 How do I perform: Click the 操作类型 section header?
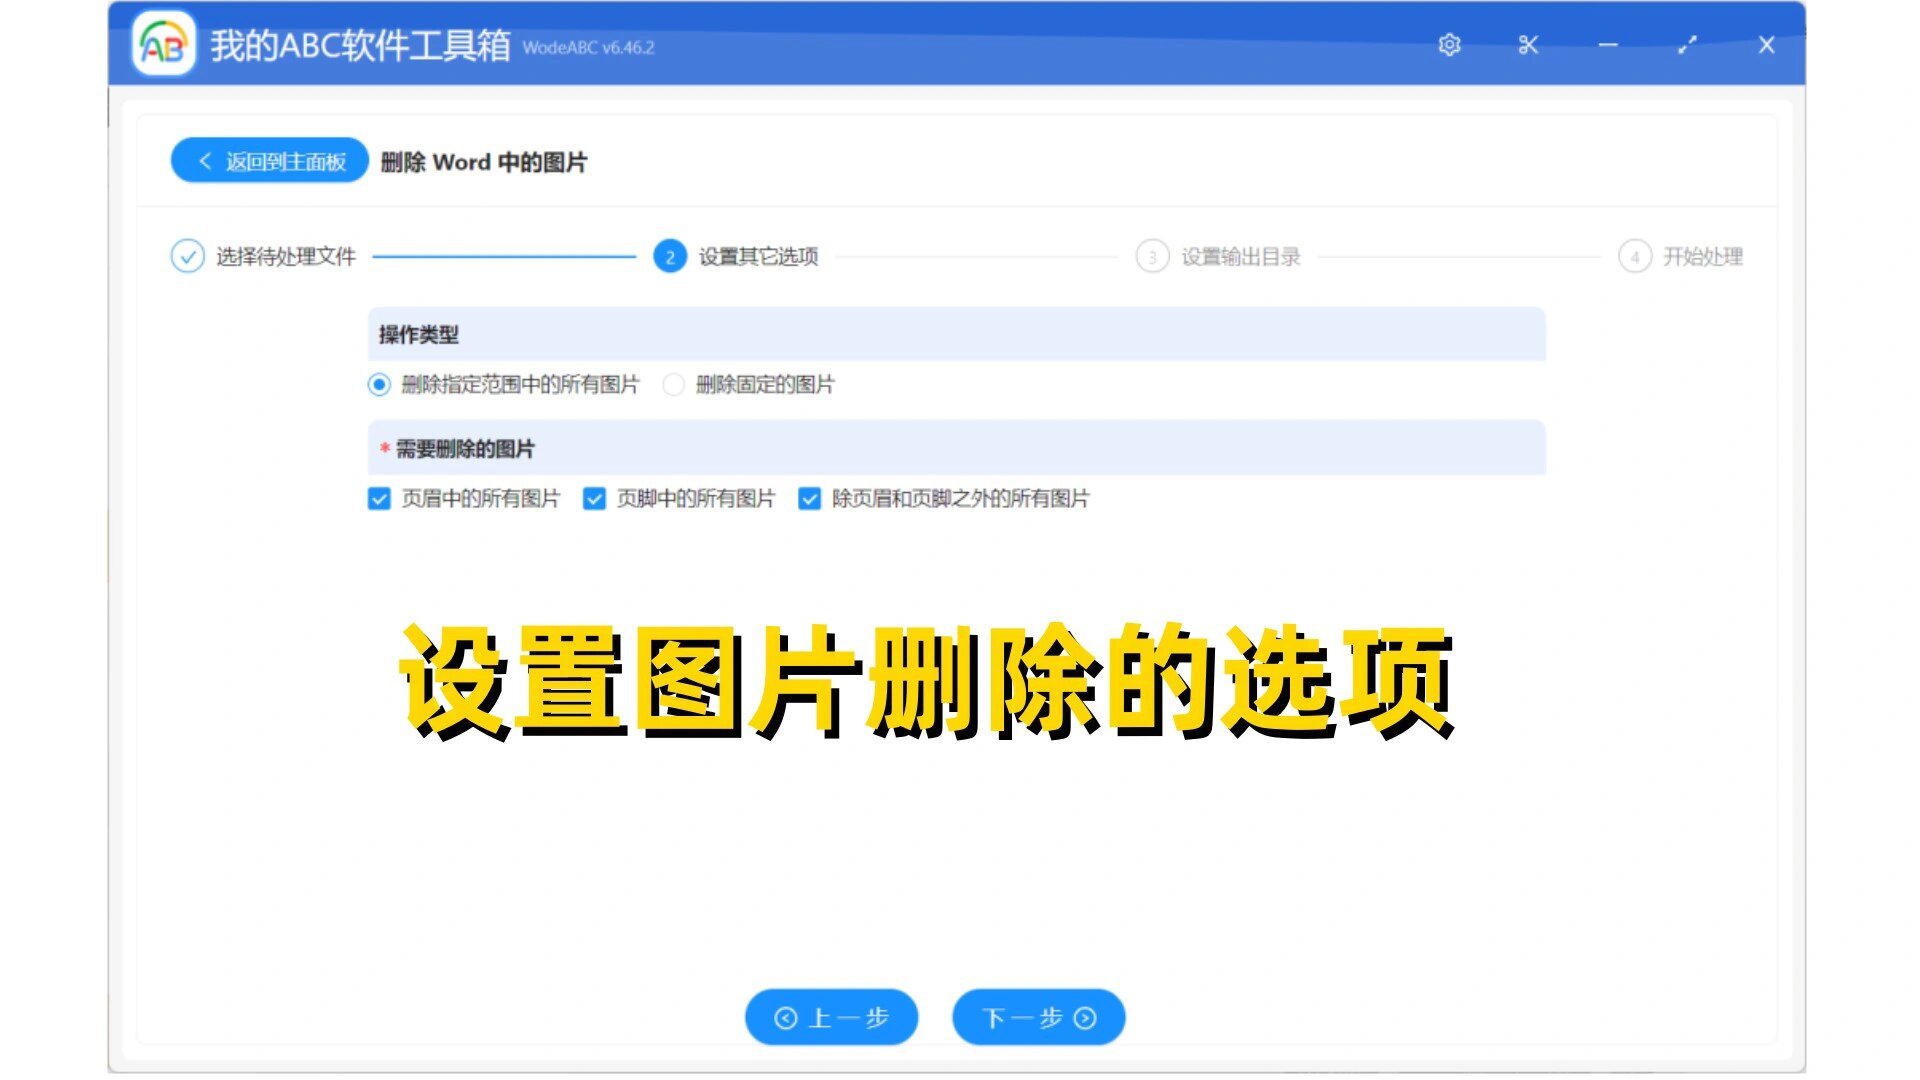pyautogui.click(x=956, y=335)
